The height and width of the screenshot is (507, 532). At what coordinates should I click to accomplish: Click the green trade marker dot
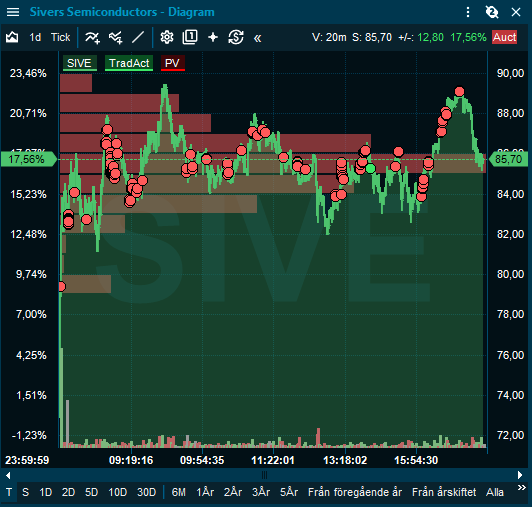[x=370, y=168]
